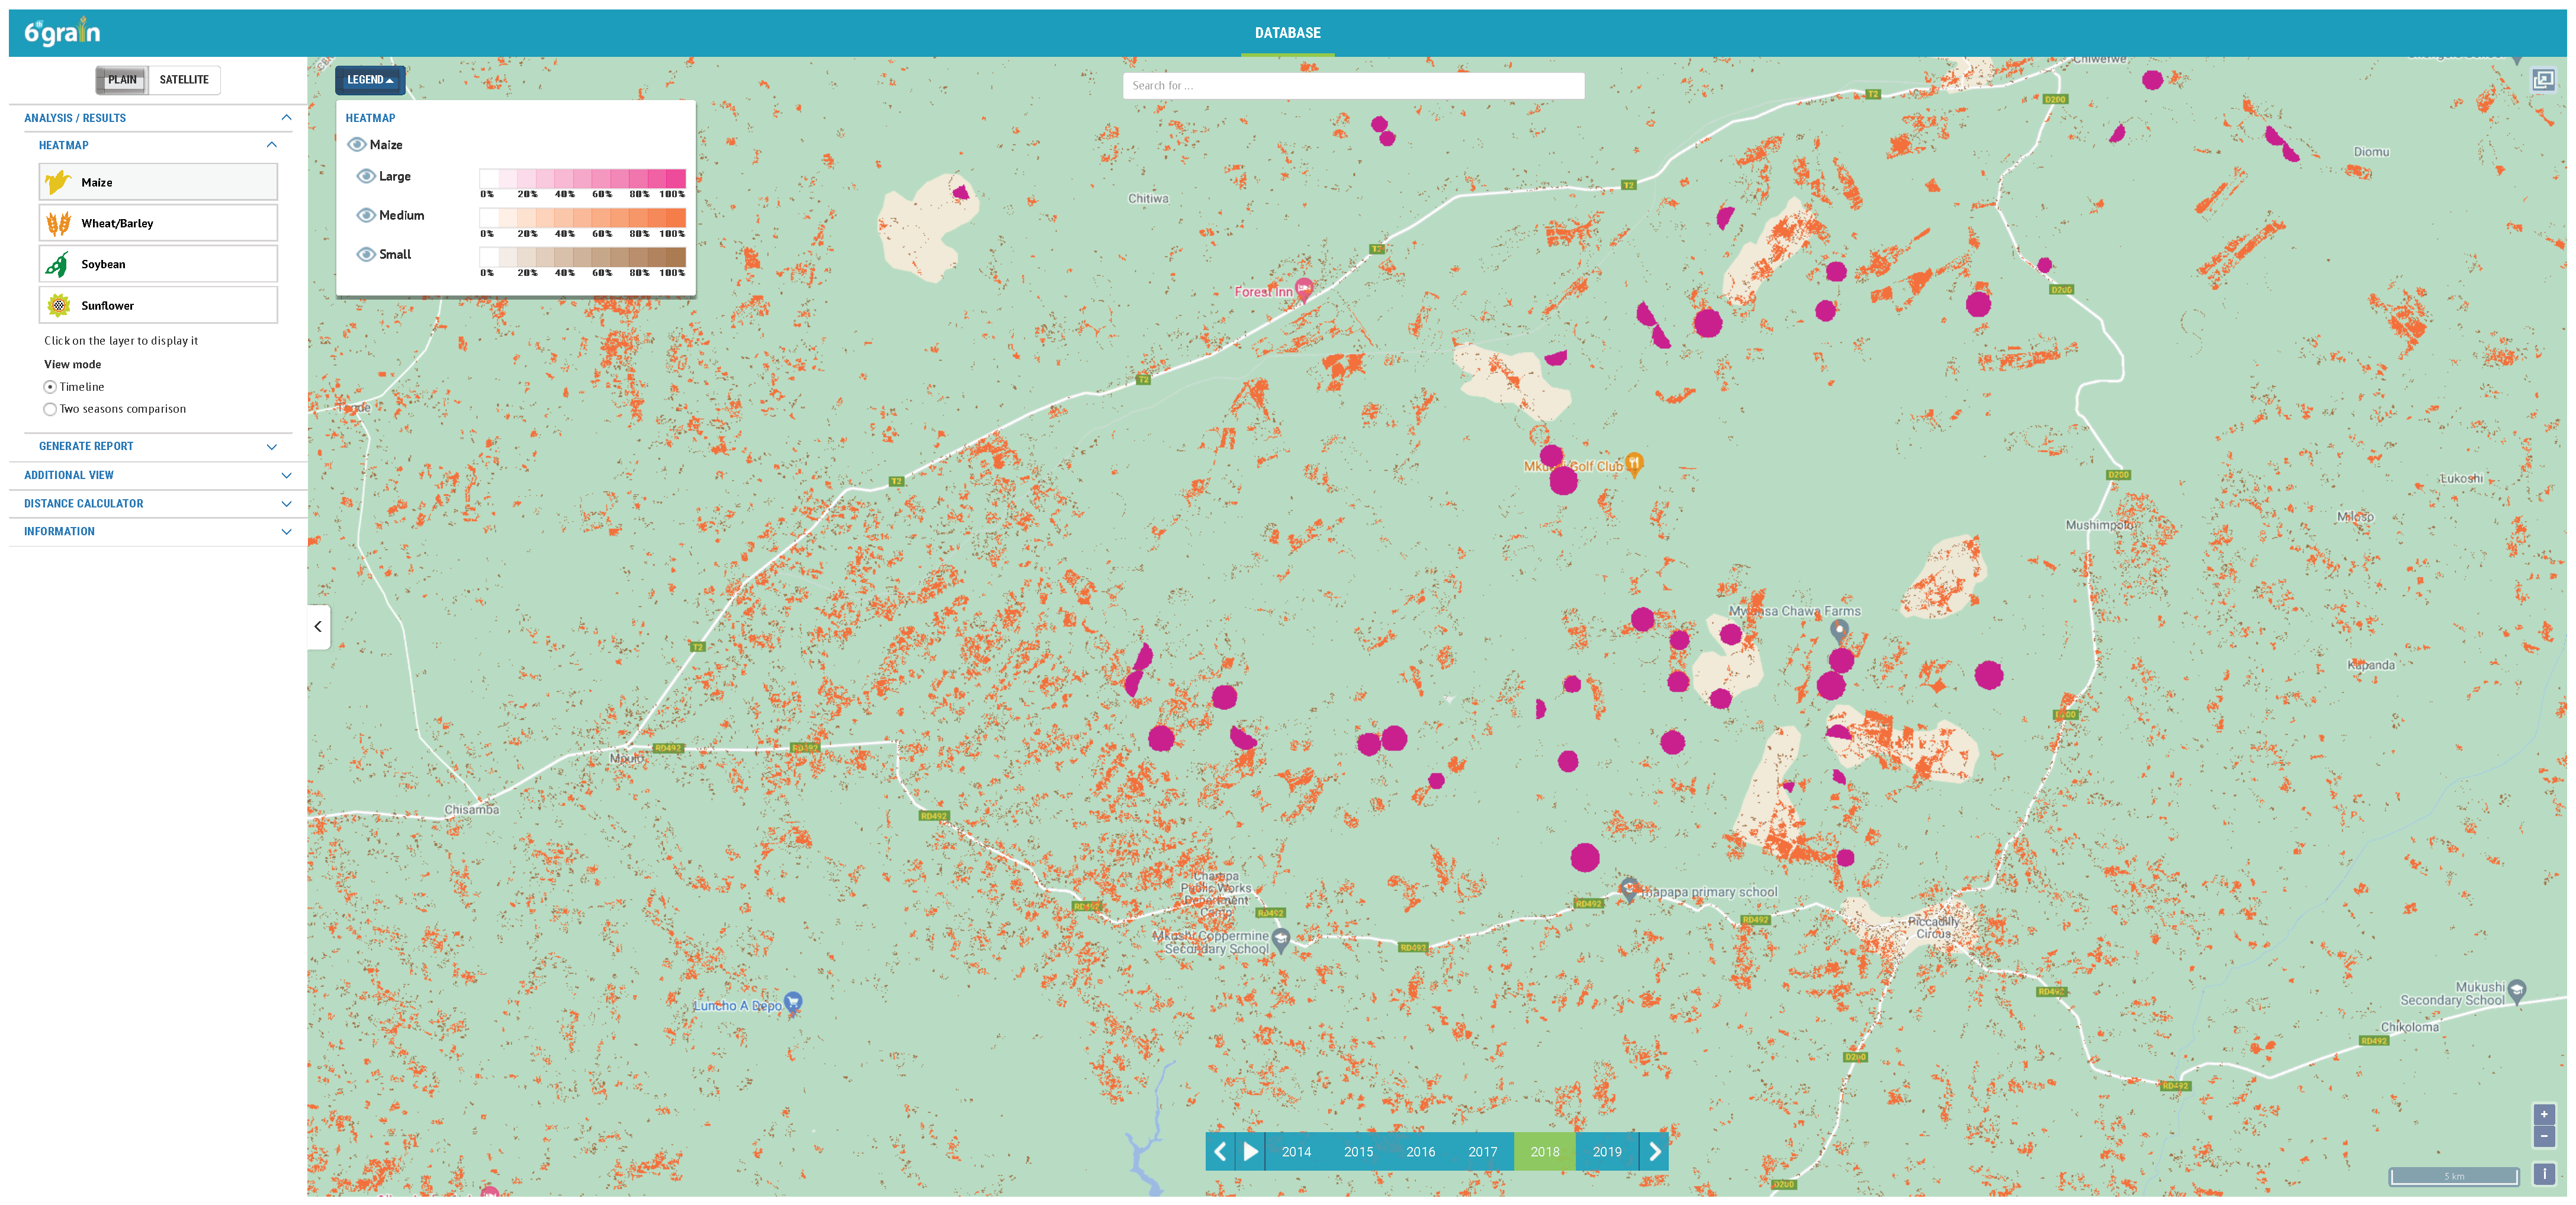Select Two seasons comparison radio button

50,409
